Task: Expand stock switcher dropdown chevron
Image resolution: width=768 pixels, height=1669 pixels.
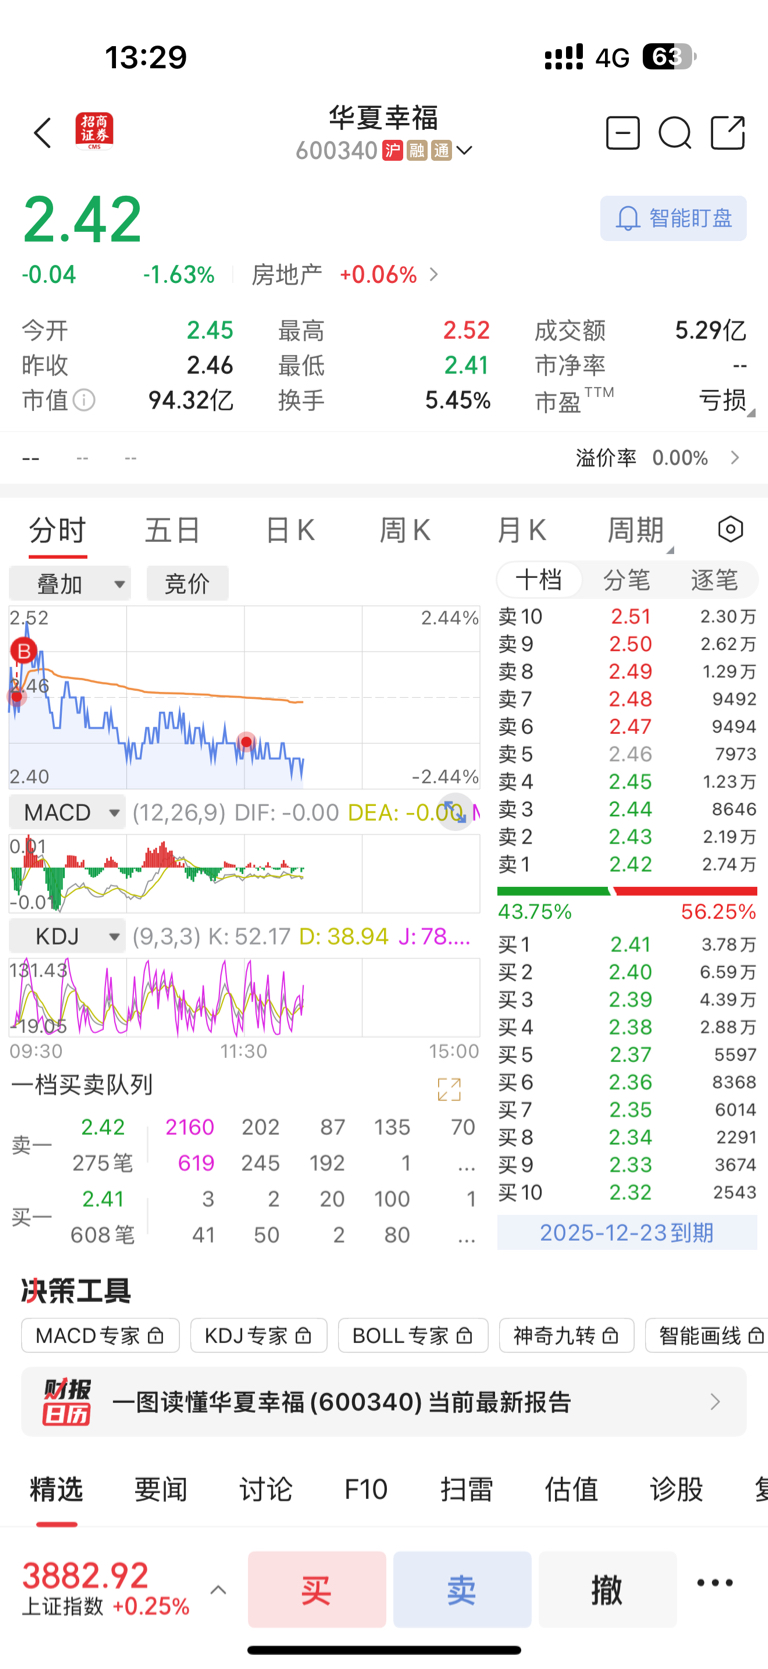Action: [464, 151]
